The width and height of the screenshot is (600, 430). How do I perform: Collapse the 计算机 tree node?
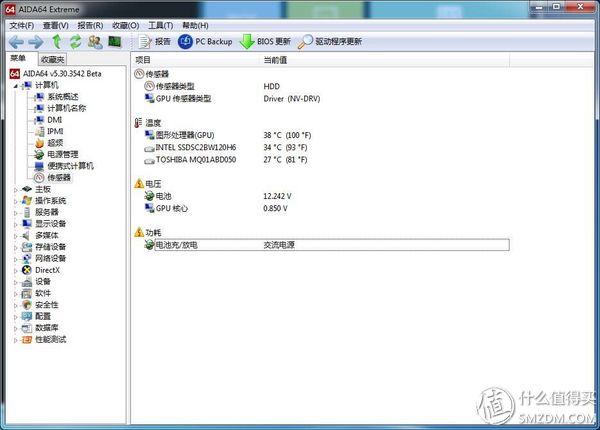tap(16, 85)
